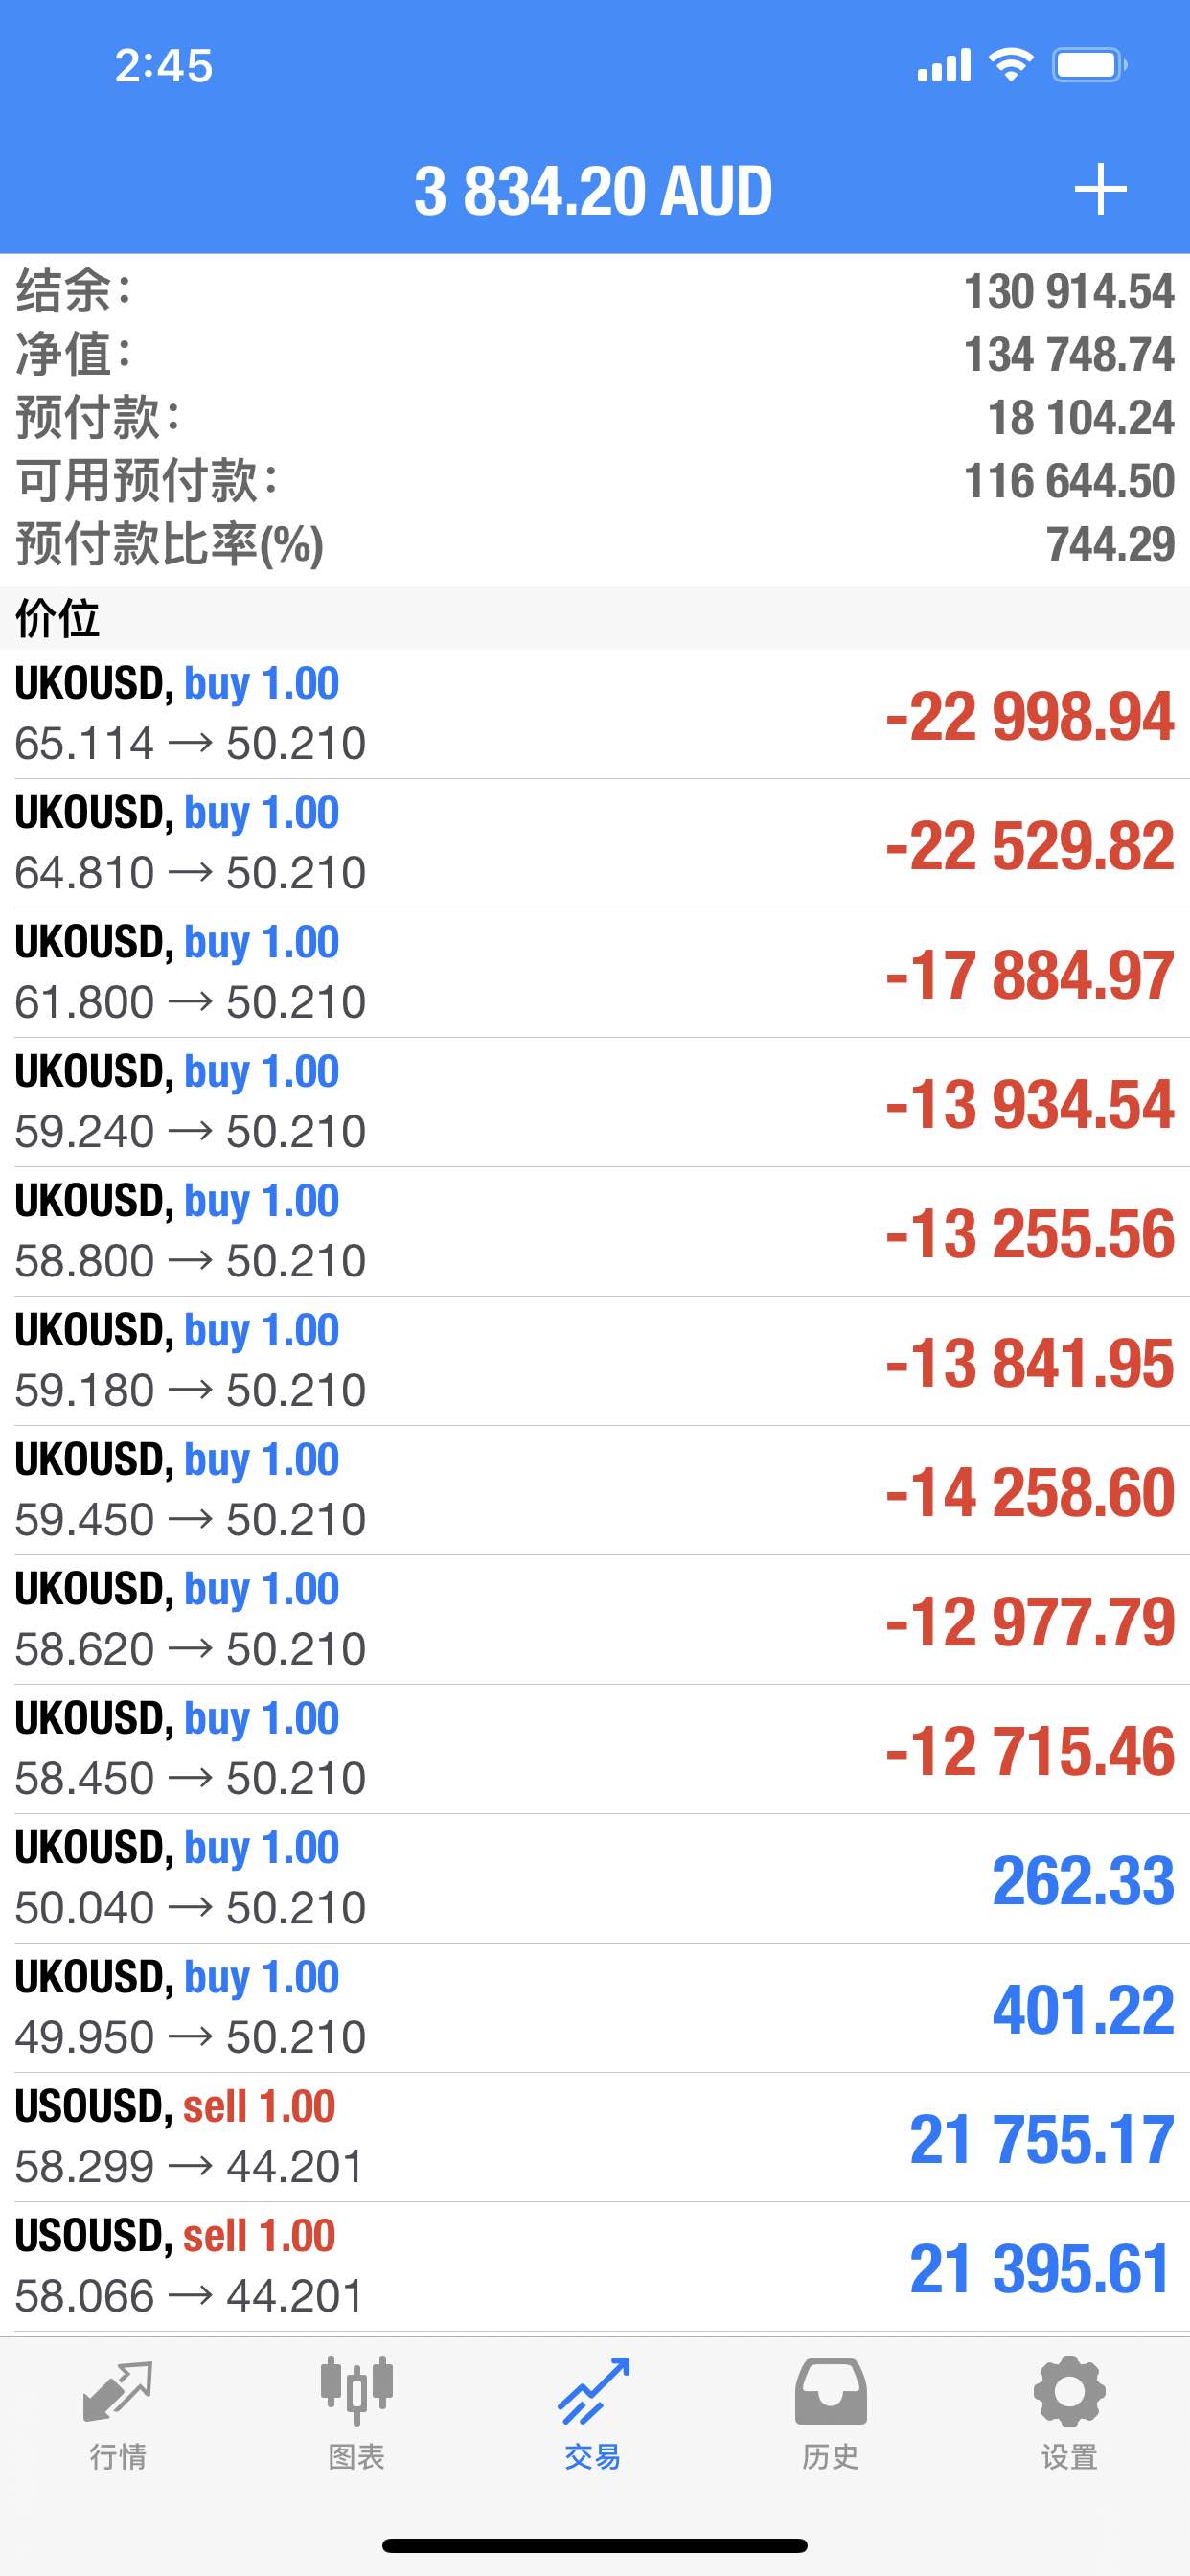Tap the 3 834.20 AUD profit title
The image size is (1190, 2576).
coord(594,191)
